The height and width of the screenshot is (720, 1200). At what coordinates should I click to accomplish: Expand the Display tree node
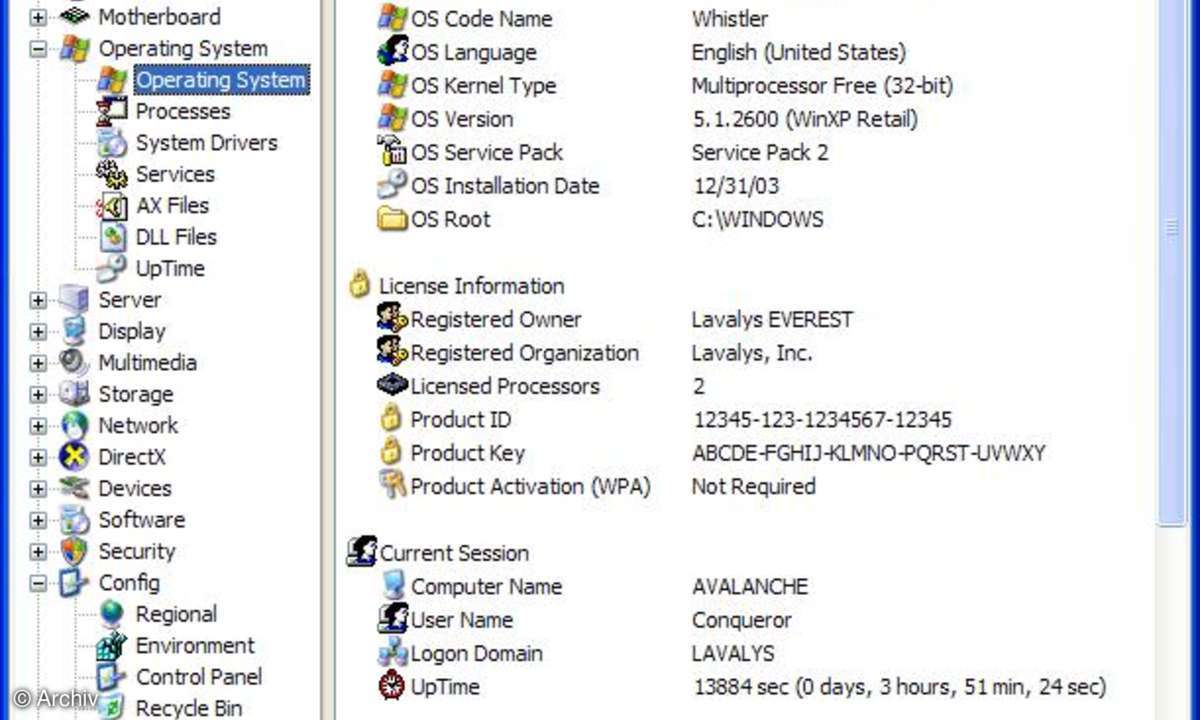click(x=38, y=332)
